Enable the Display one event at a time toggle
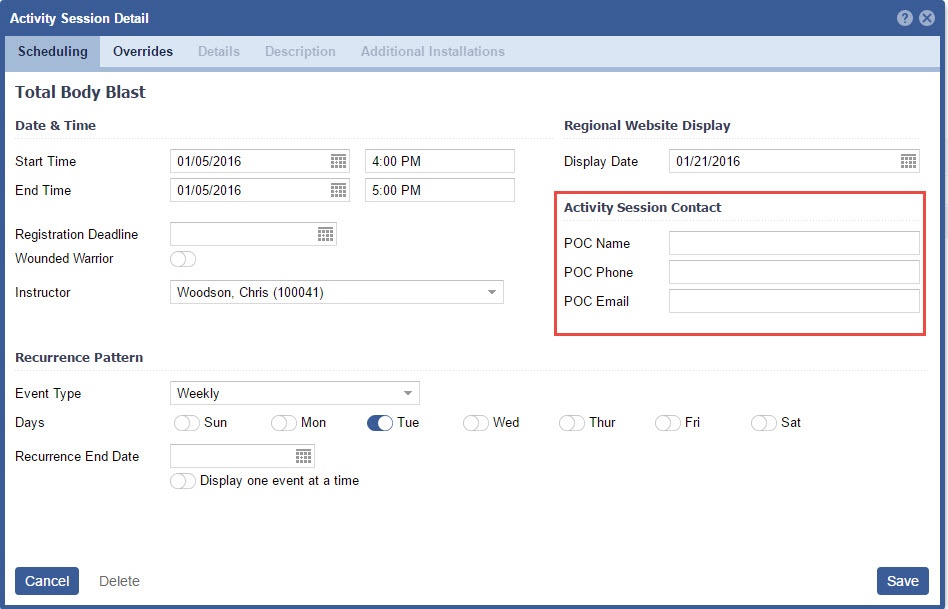This screenshot has width=948, height=609. click(x=183, y=481)
